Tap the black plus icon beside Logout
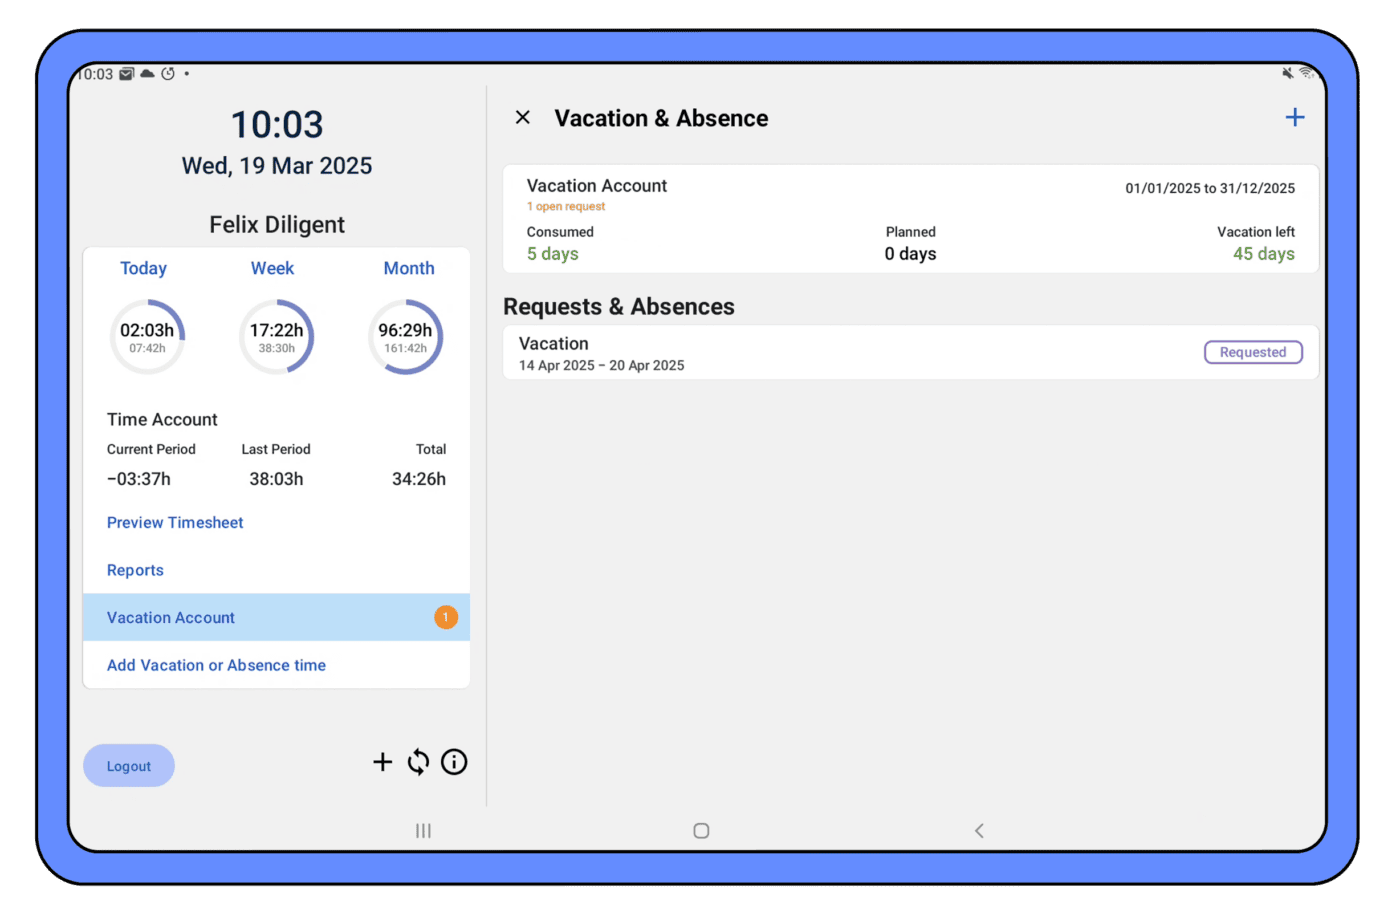The width and height of the screenshot is (1400, 918). (382, 762)
